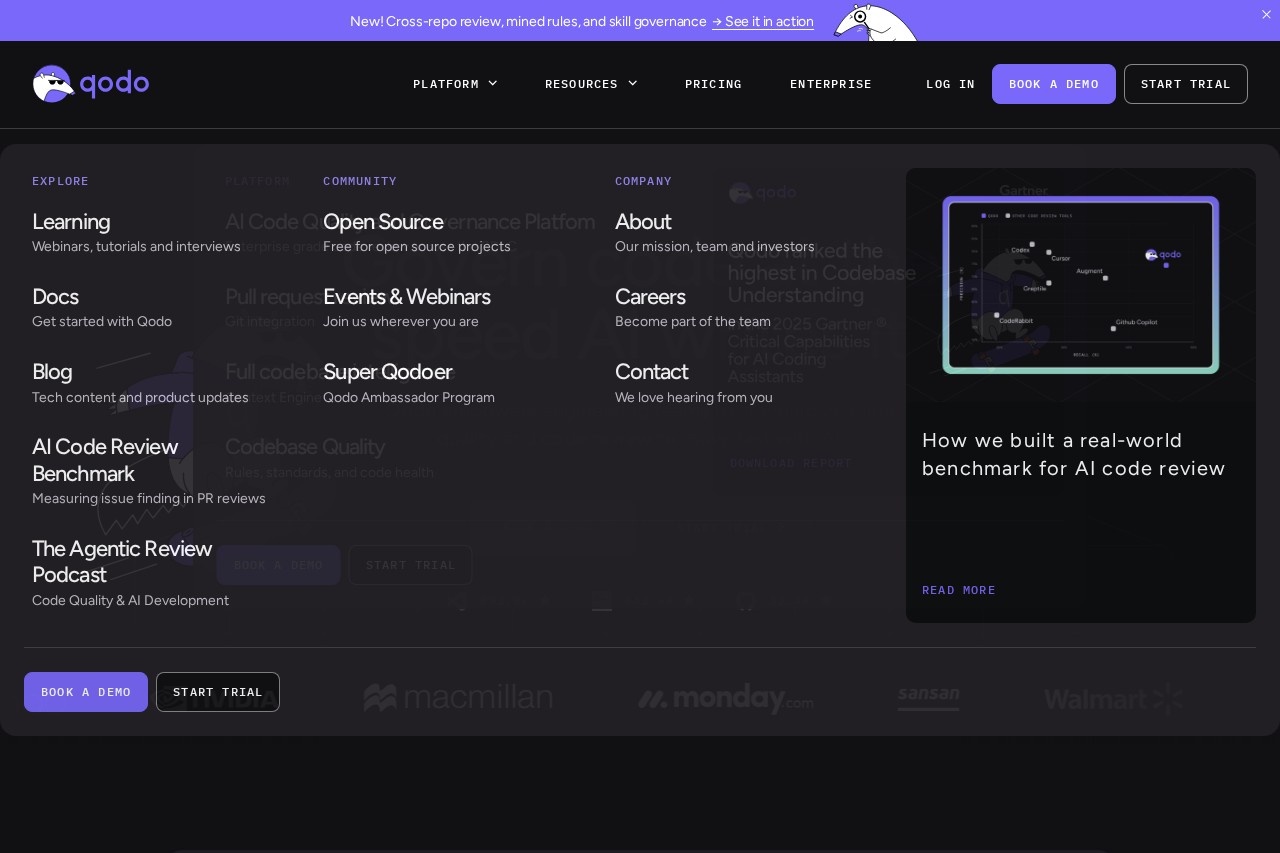
Task: Click Book a Demo in menu footer
Action: point(86,692)
